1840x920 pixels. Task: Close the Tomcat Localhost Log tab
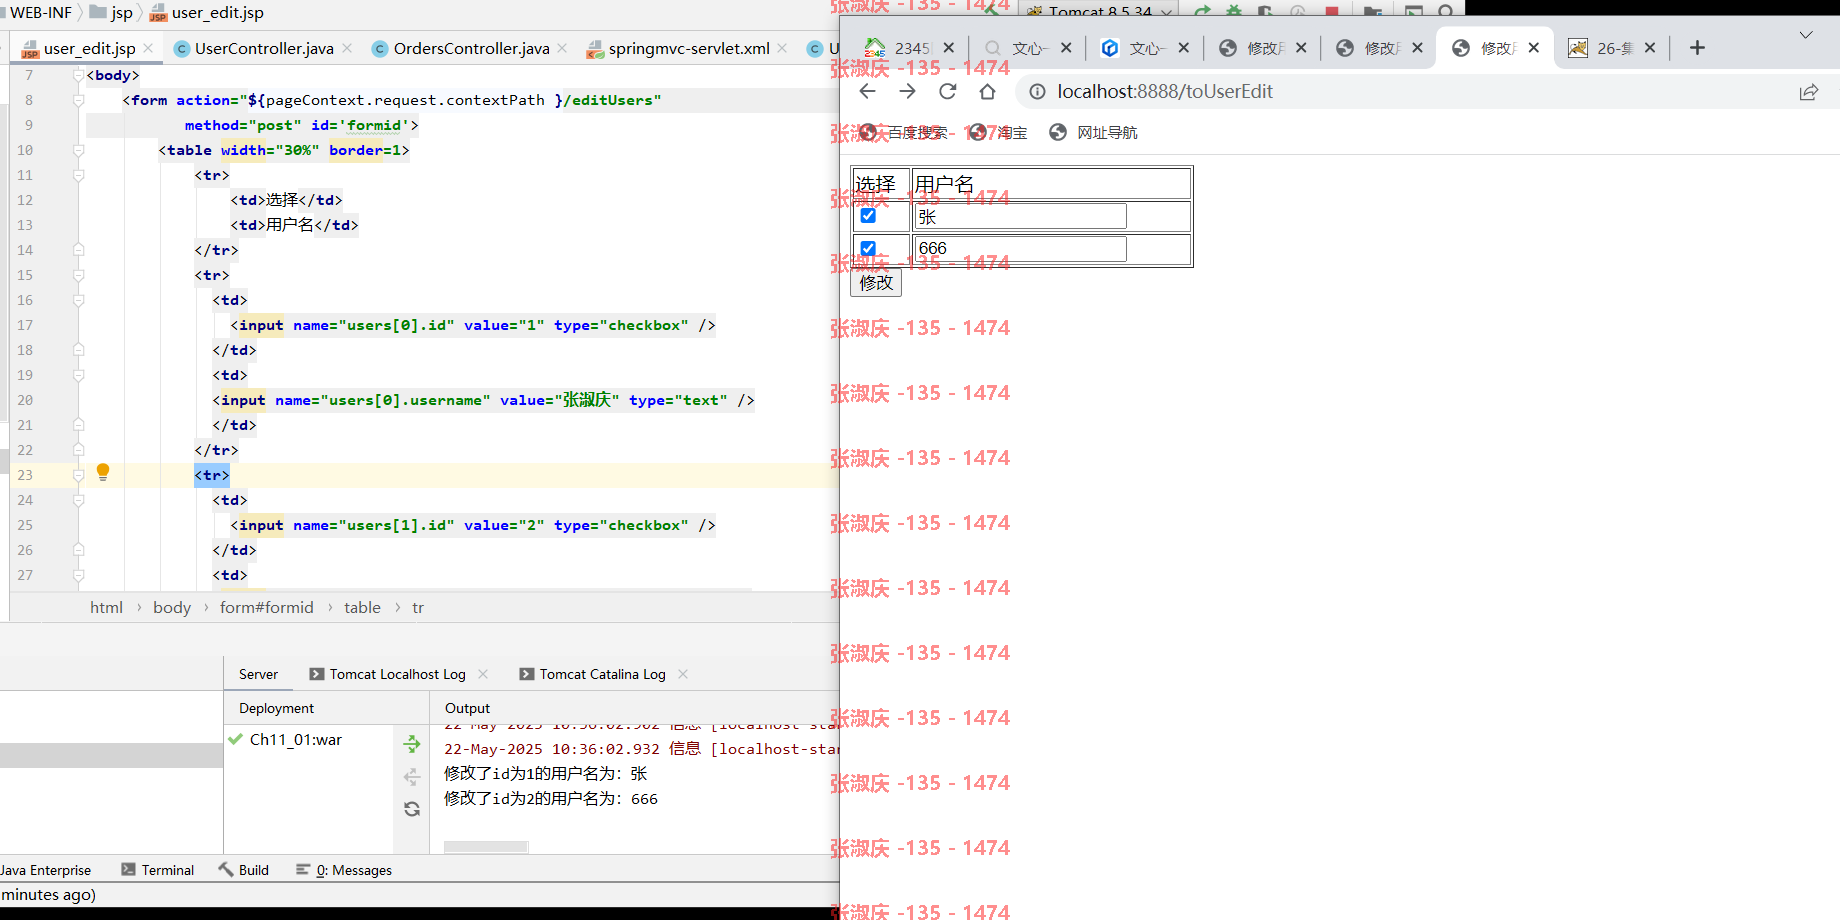[x=483, y=674]
